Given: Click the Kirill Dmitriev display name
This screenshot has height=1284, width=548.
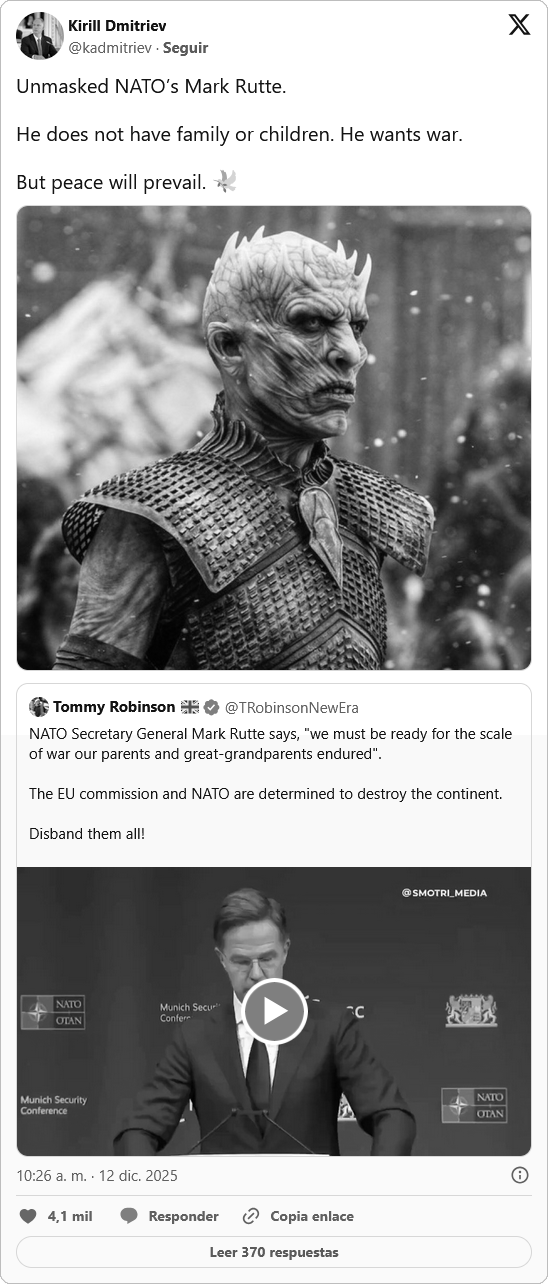Looking at the screenshot, I should tap(117, 26).
